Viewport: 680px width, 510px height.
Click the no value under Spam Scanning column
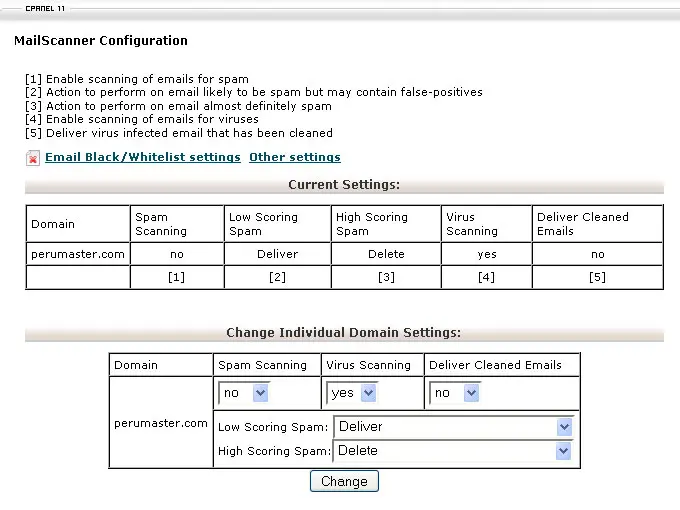coord(177,255)
